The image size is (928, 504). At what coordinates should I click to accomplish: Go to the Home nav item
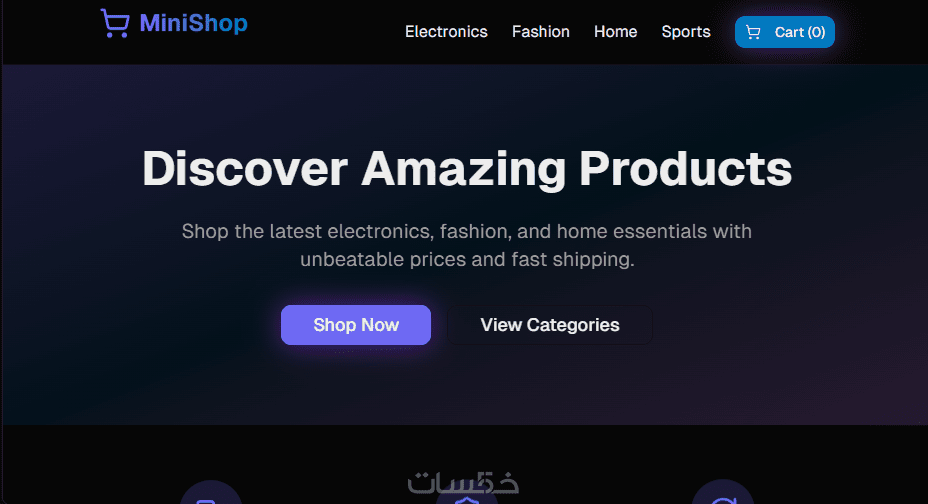point(616,32)
